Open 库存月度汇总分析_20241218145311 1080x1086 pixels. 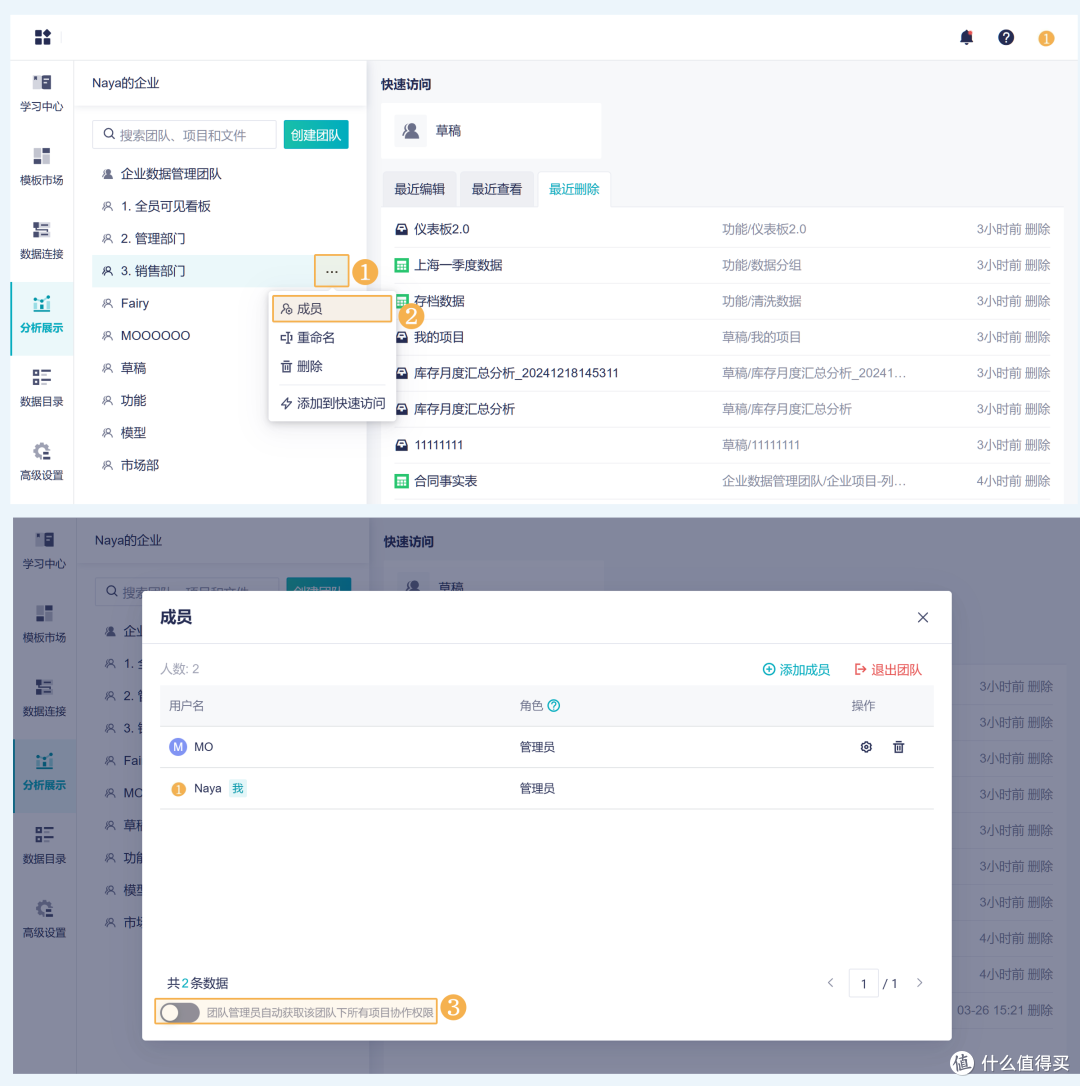coord(516,373)
